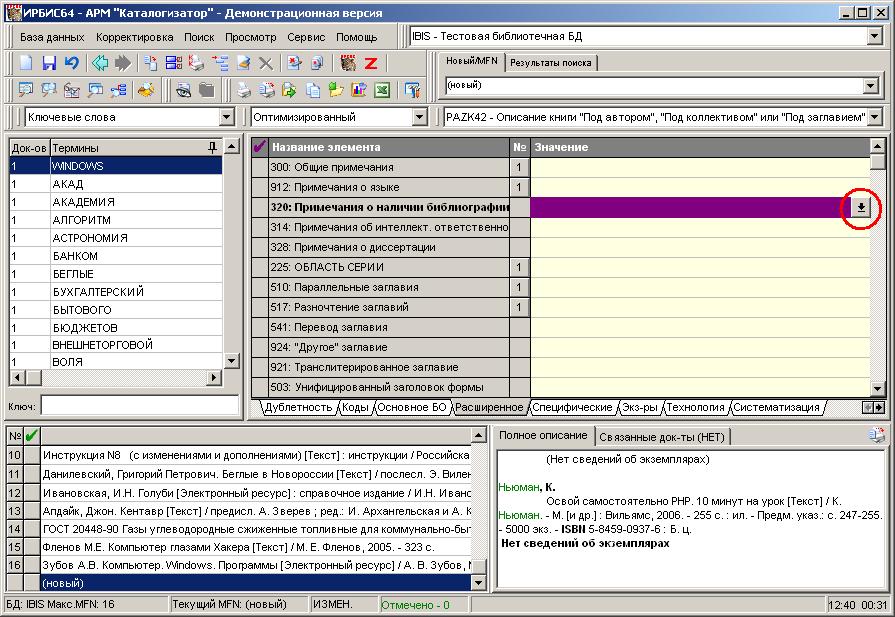Click the gray folder toolbar icon
Image resolution: width=895 pixels, height=617 pixels.
(206, 90)
